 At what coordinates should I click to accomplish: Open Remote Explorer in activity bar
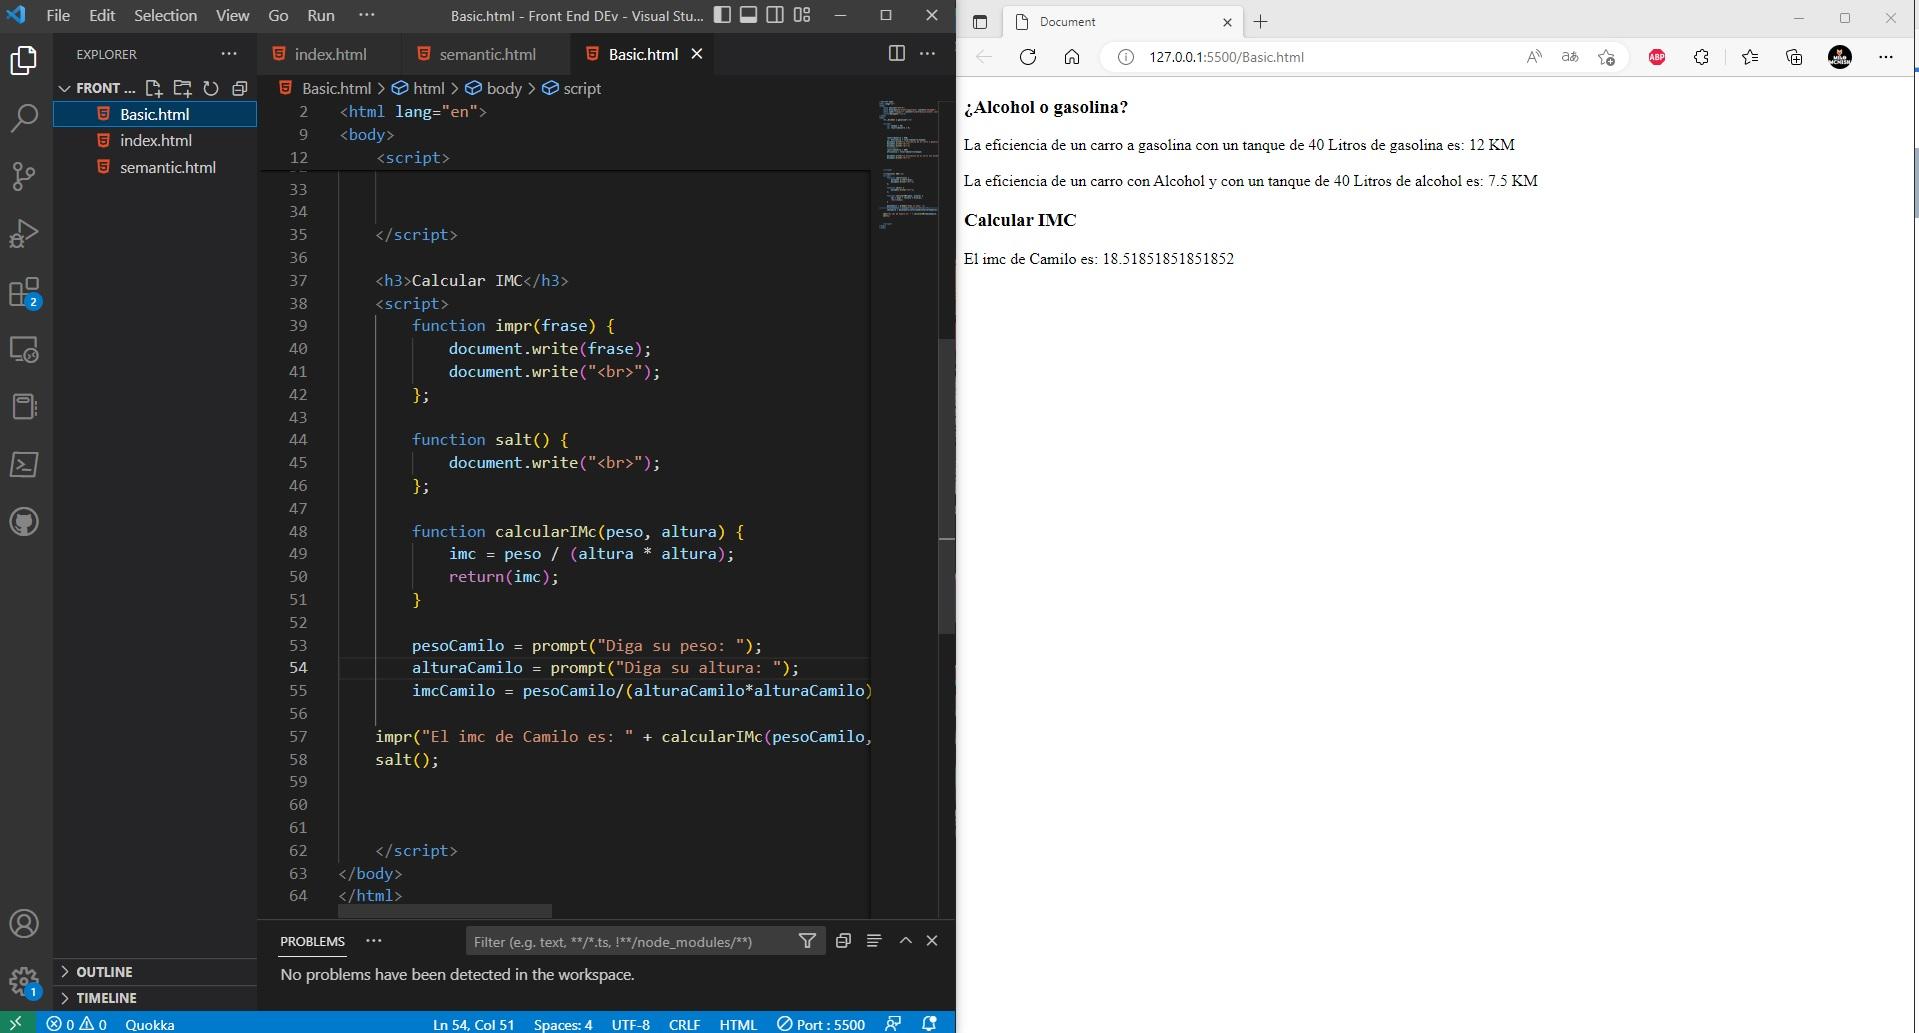pos(24,350)
